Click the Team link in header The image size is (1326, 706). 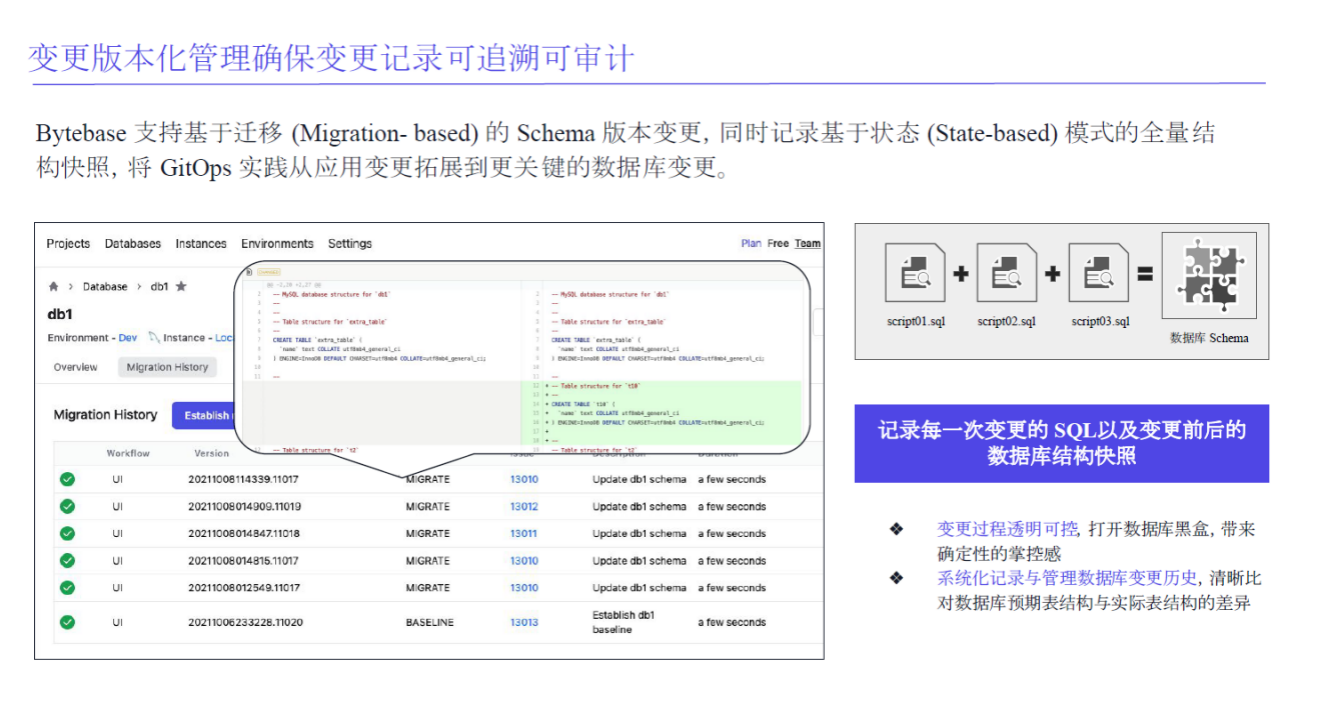808,243
